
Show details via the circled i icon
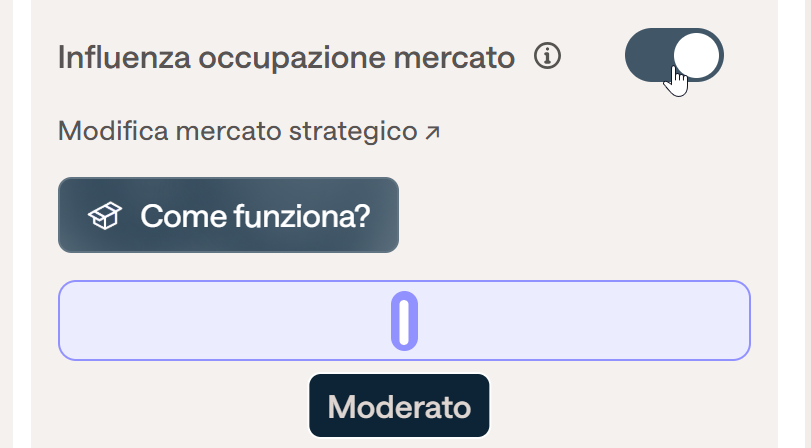point(547,56)
